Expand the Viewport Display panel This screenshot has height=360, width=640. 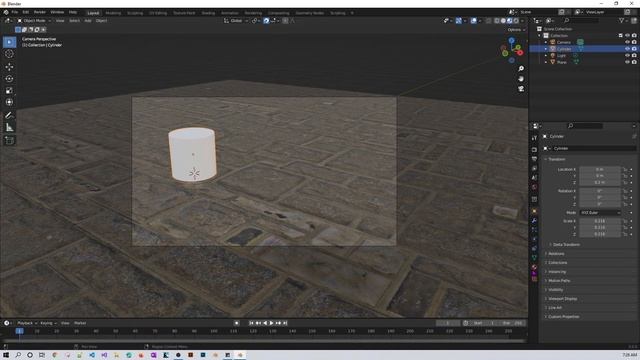[x=563, y=299]
